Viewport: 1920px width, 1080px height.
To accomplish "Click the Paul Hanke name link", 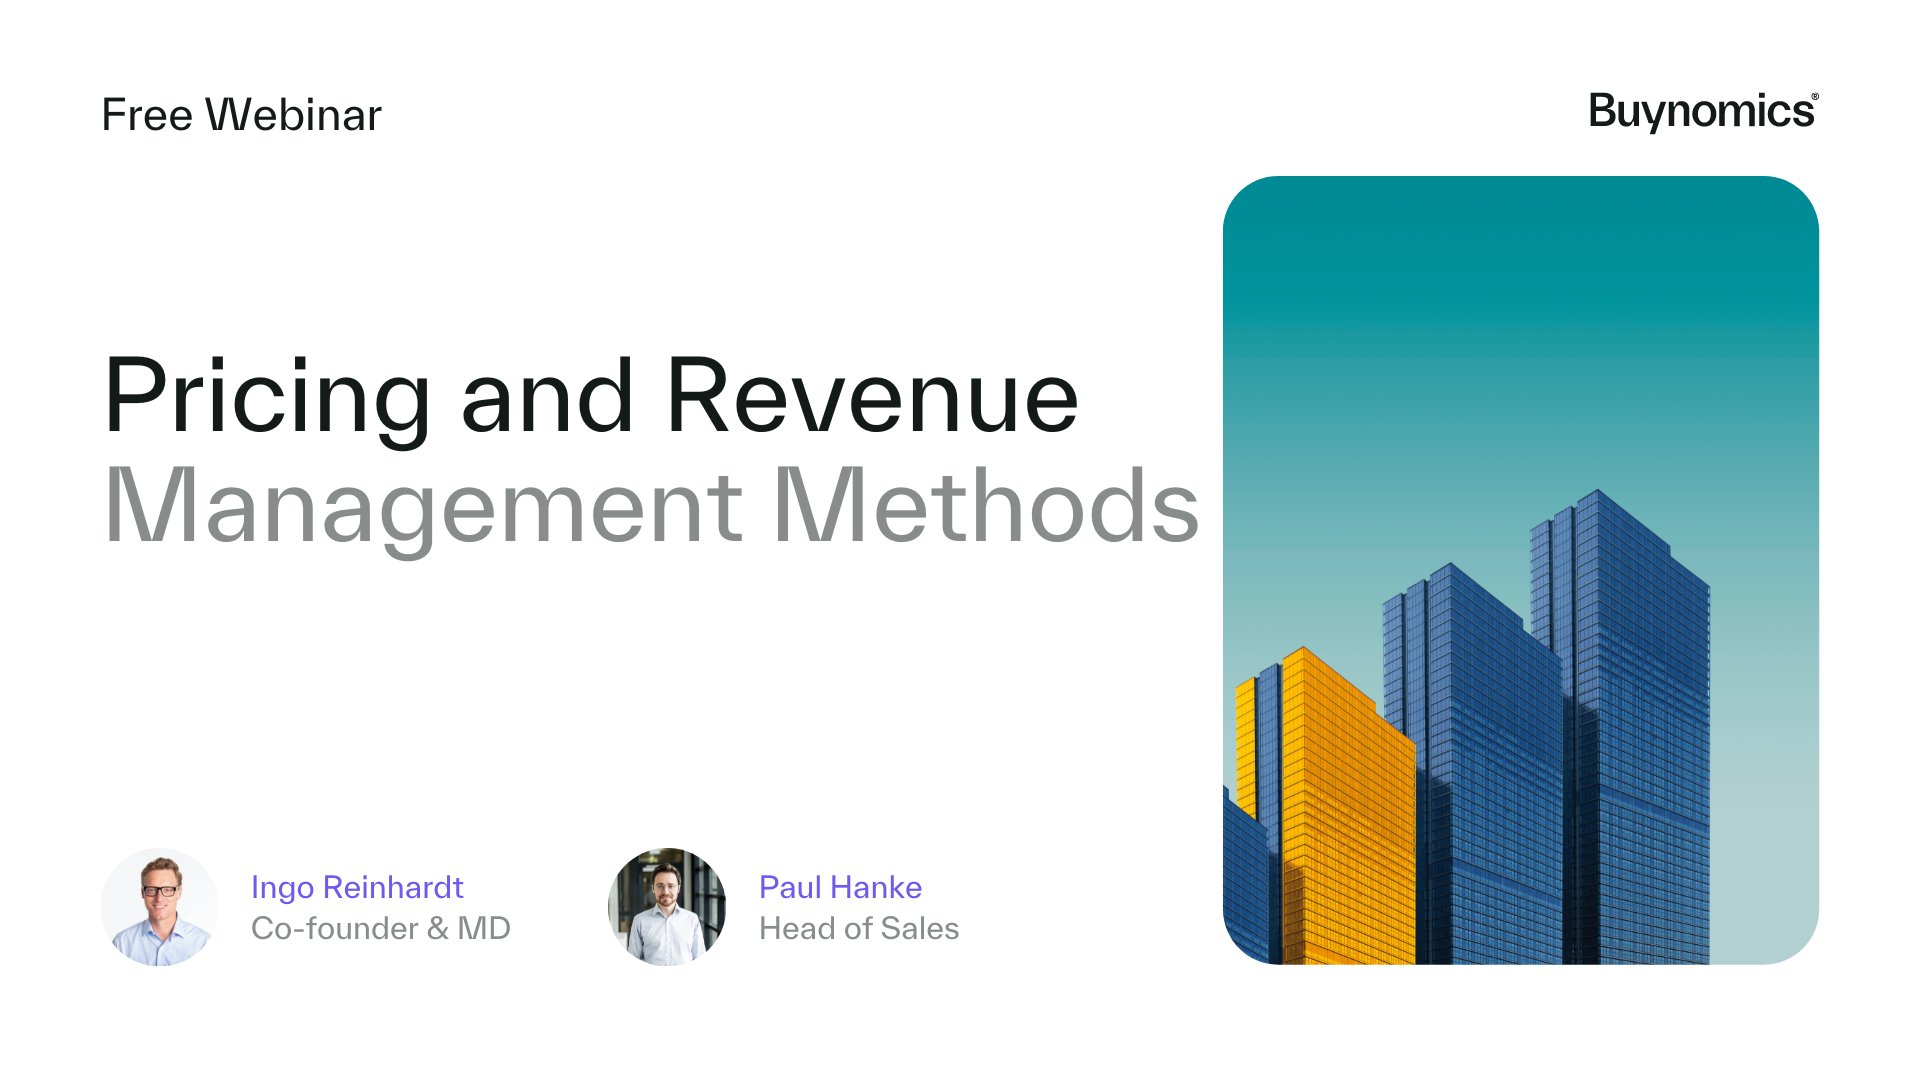I will pos(840,887).
